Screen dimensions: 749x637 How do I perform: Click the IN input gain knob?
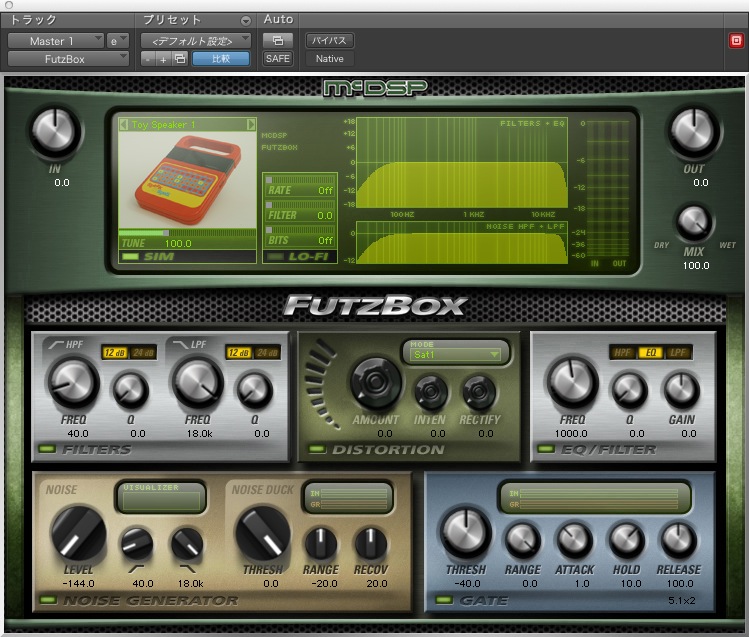55,131
